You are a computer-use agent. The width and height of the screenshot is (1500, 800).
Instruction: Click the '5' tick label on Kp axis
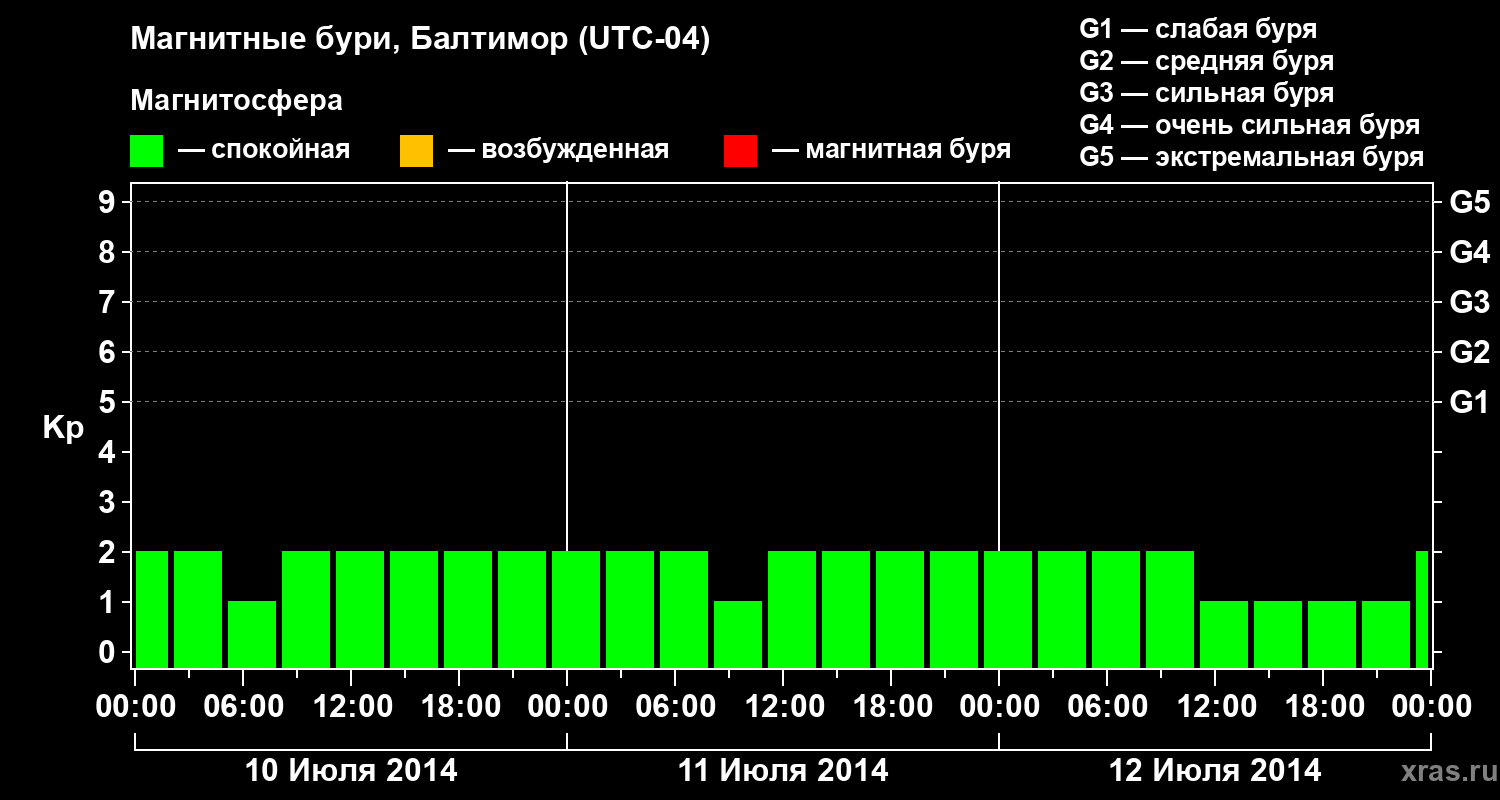click(108, 402)
